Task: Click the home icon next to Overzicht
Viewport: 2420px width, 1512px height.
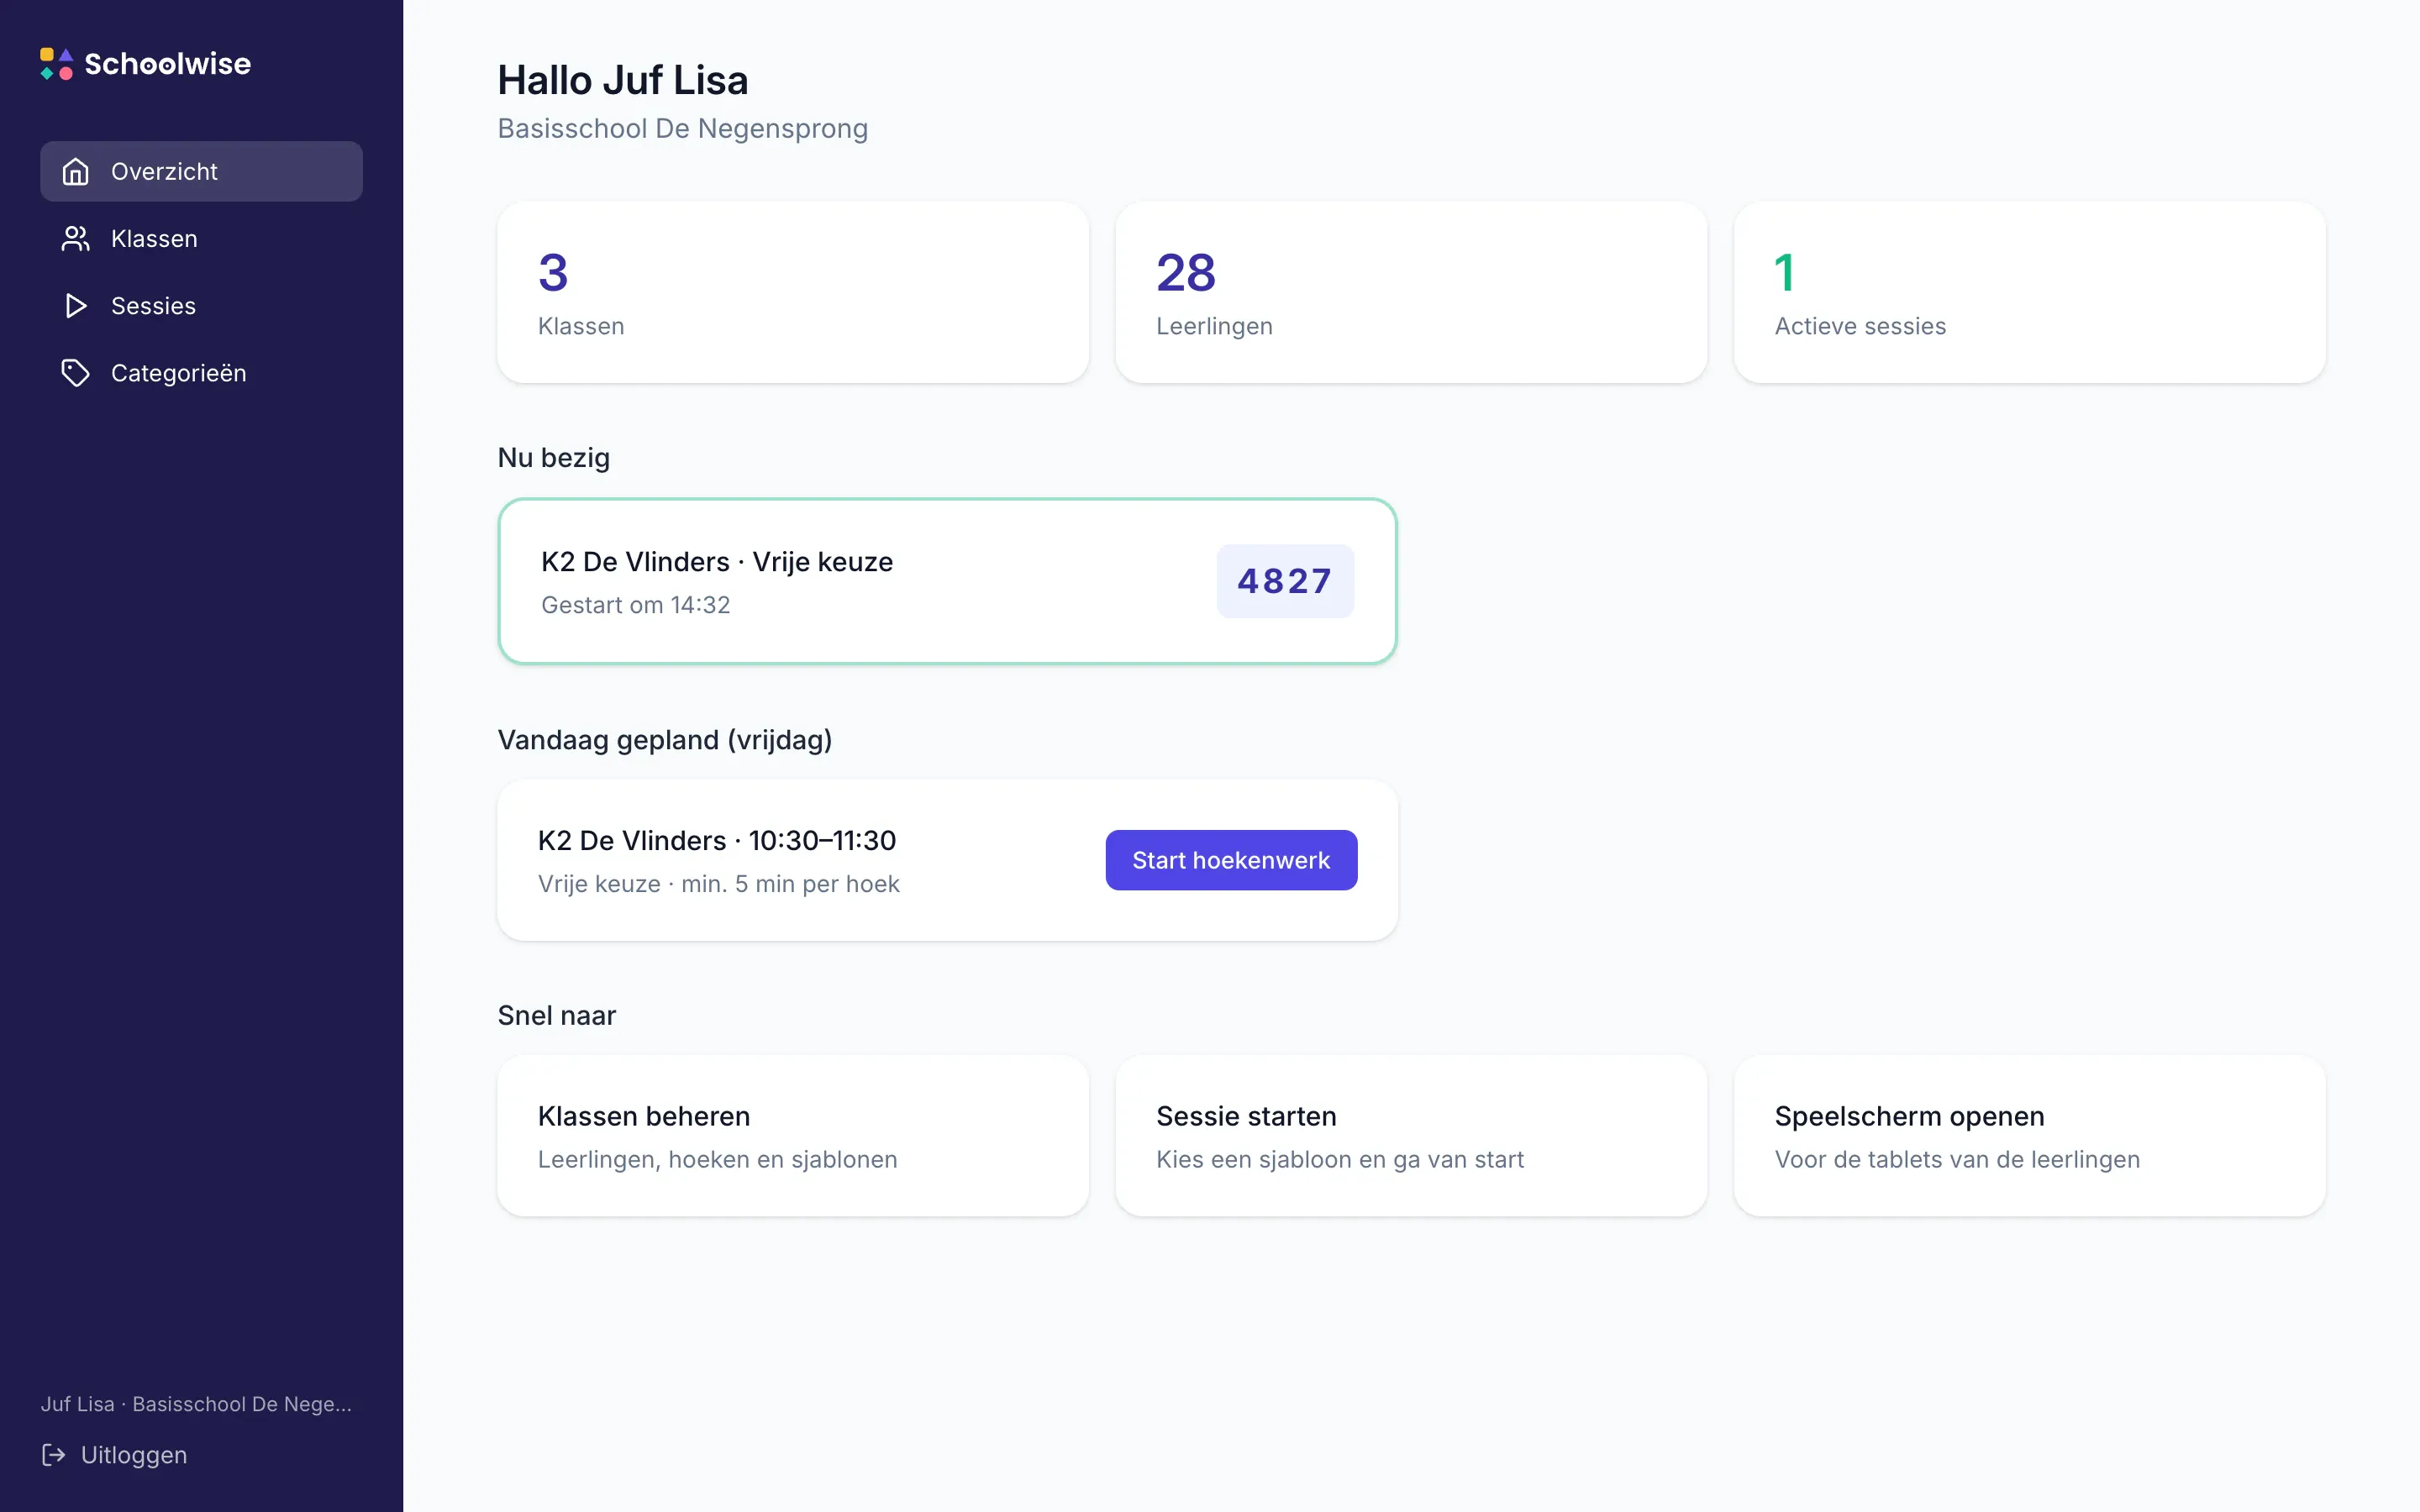Action: point(75,172)
